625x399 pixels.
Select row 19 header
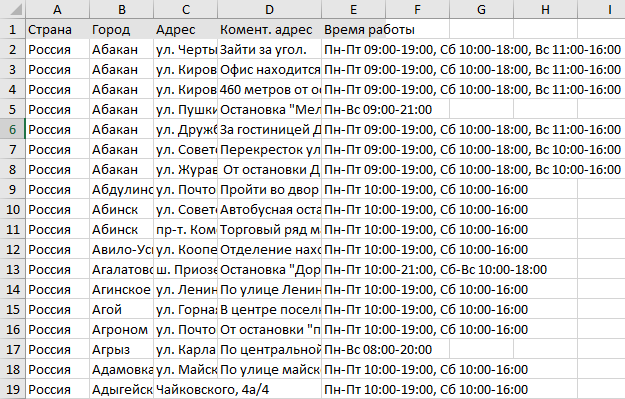tap(13, 389)
